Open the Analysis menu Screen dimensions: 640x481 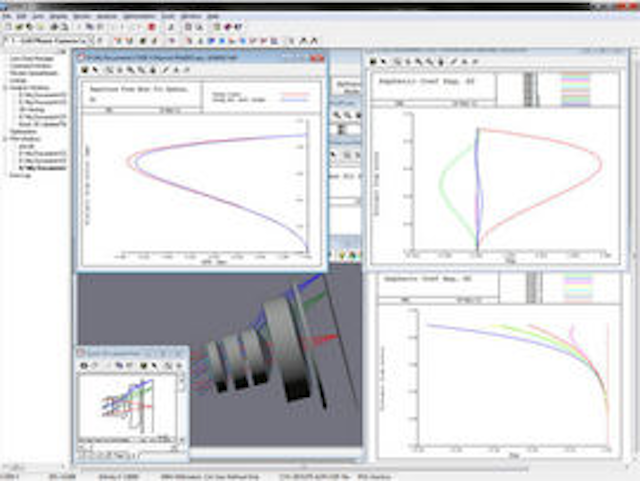point(107,16)
